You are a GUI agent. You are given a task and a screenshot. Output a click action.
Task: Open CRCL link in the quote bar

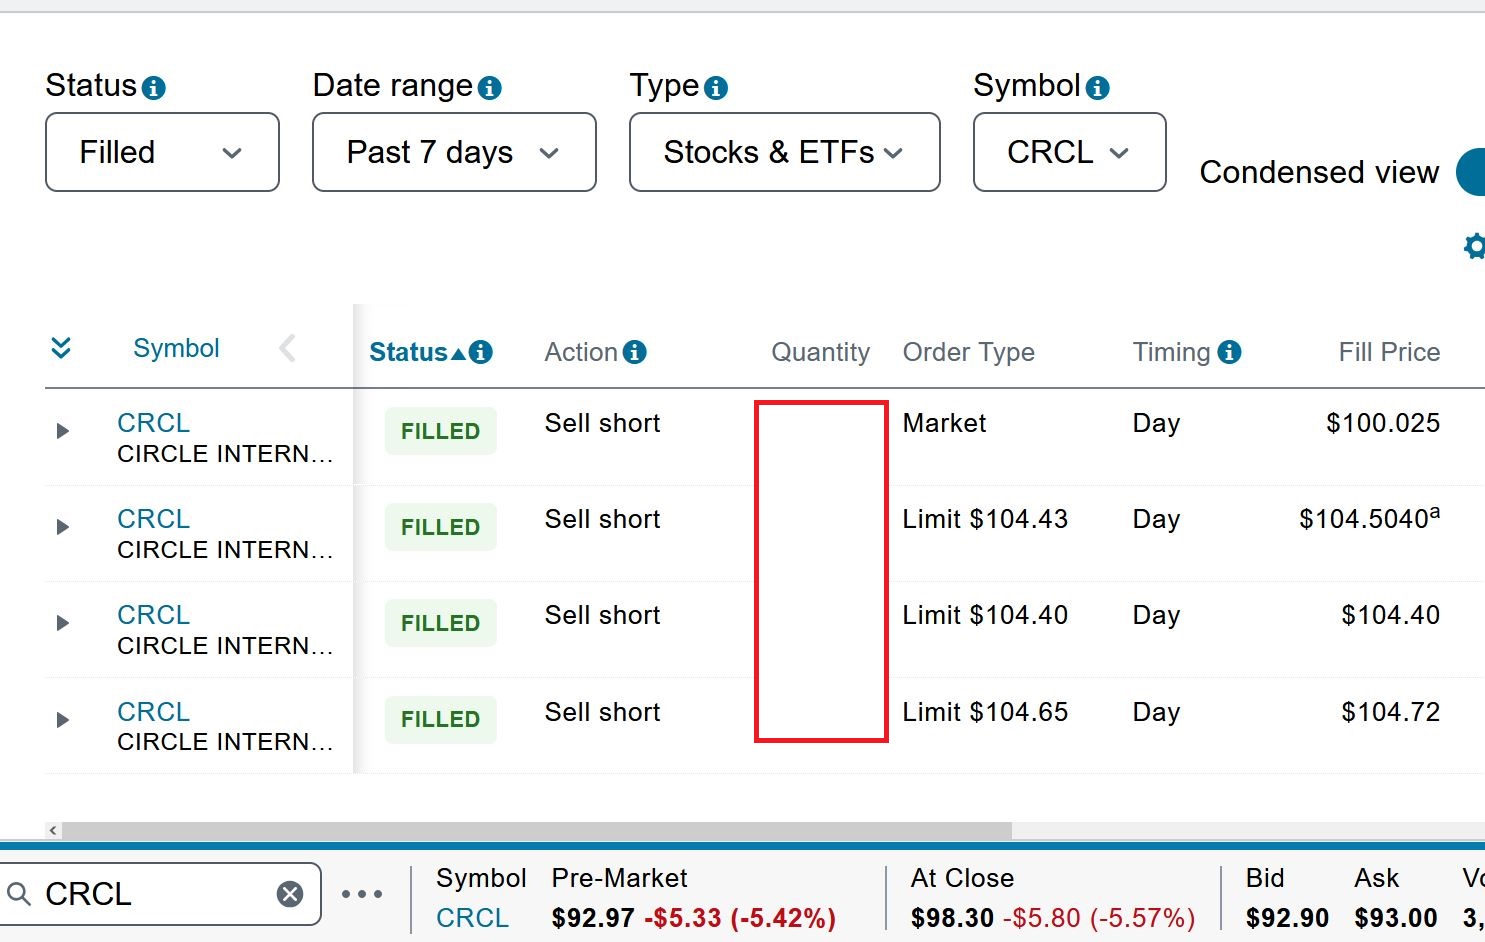tap(472, 918)
